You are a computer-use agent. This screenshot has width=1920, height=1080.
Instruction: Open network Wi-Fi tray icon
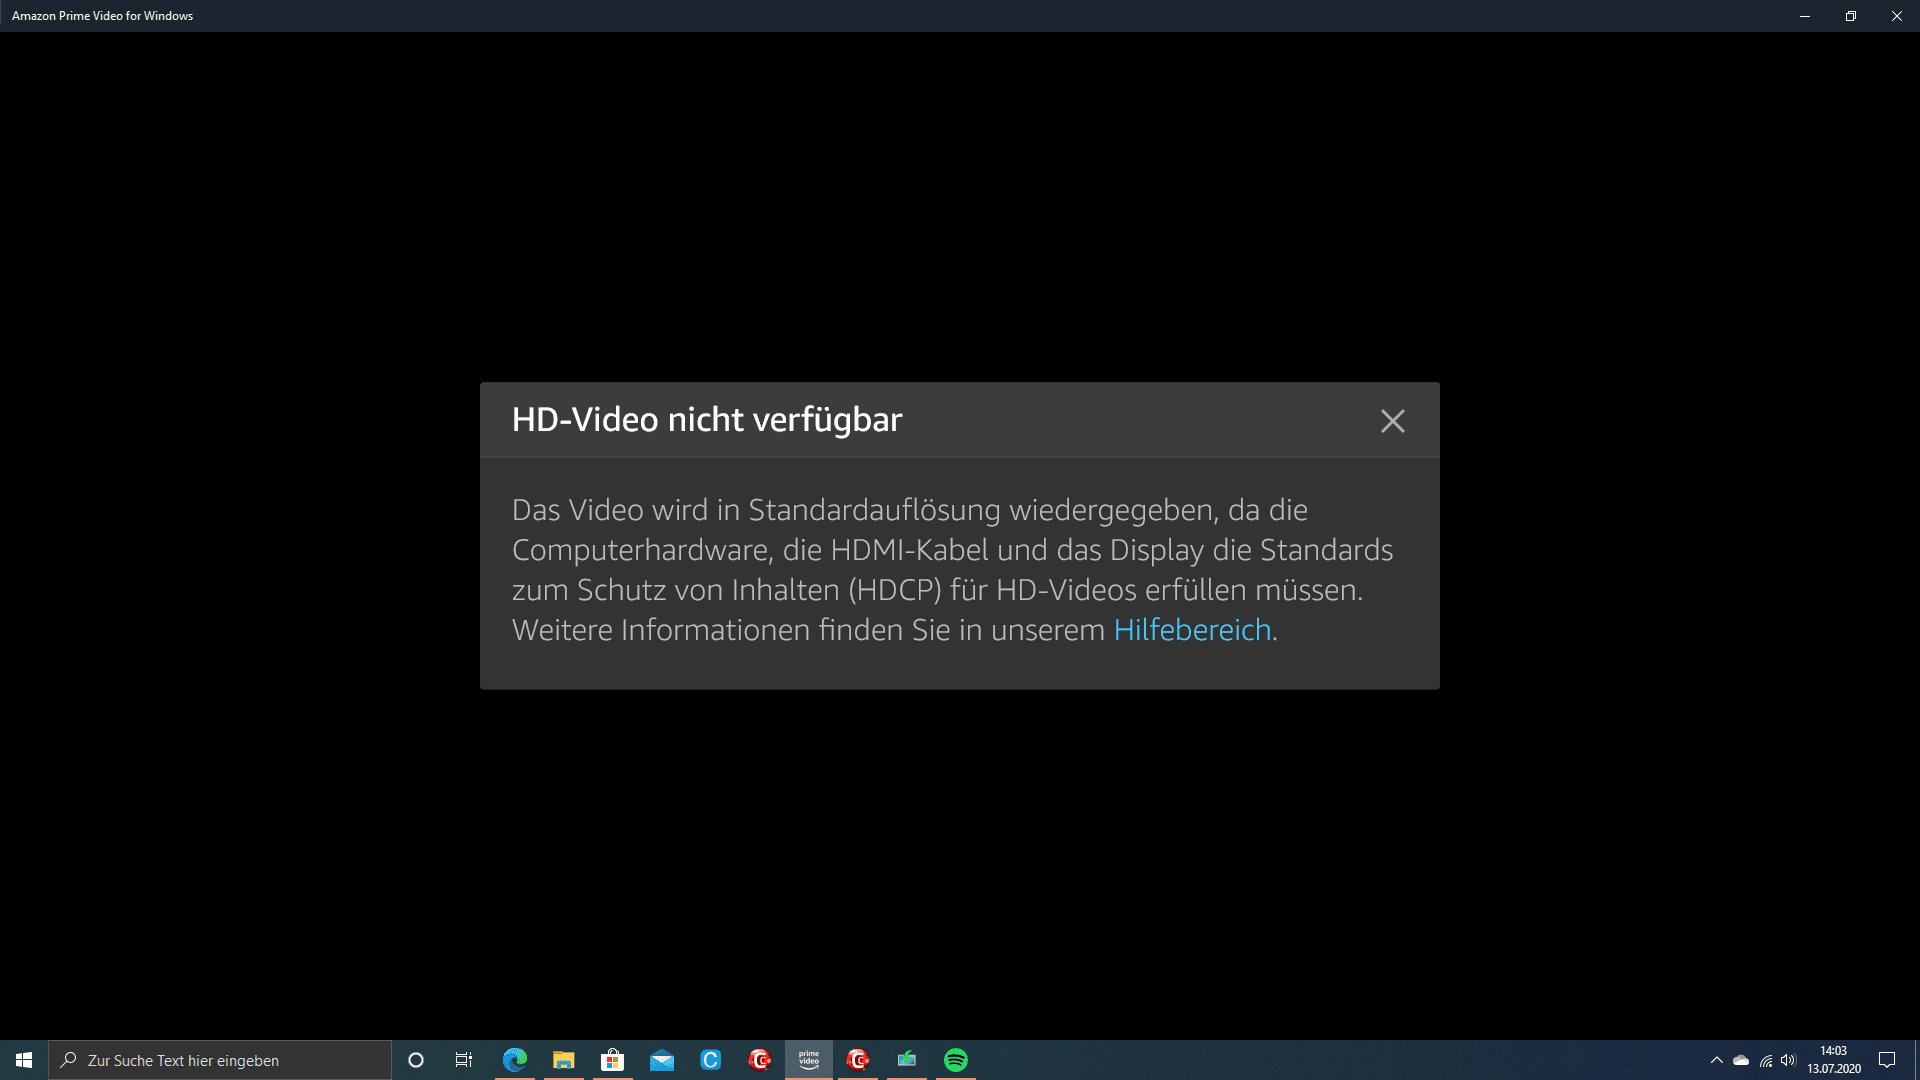[x=1766, y=1060]
